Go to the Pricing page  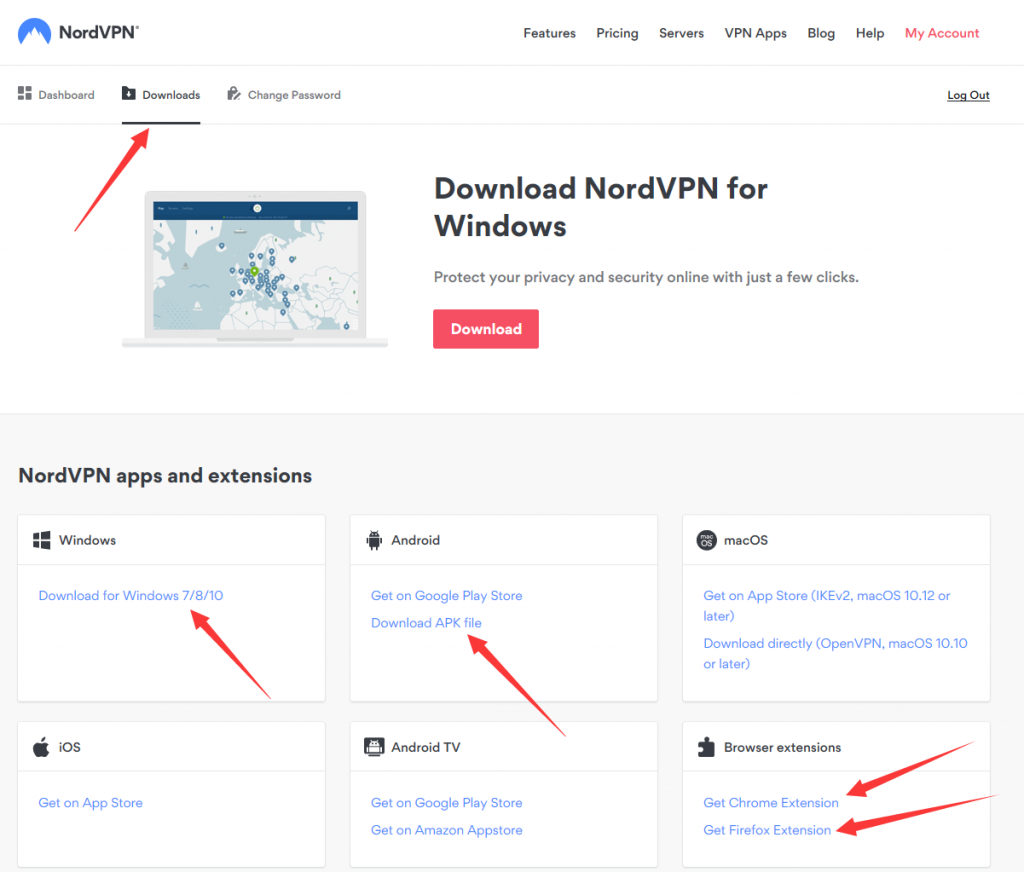(617, 33)
